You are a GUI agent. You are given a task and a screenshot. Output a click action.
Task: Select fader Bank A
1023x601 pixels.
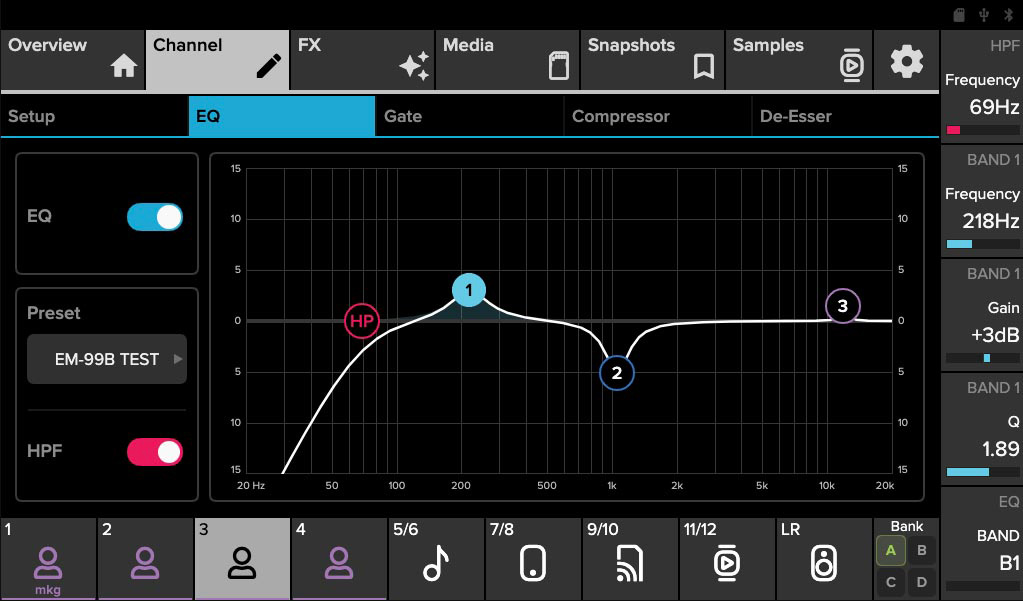point(890,550)
